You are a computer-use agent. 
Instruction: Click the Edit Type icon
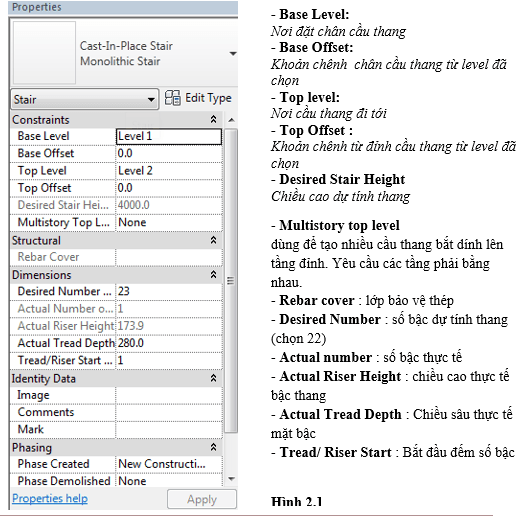(x=172, y=98)
